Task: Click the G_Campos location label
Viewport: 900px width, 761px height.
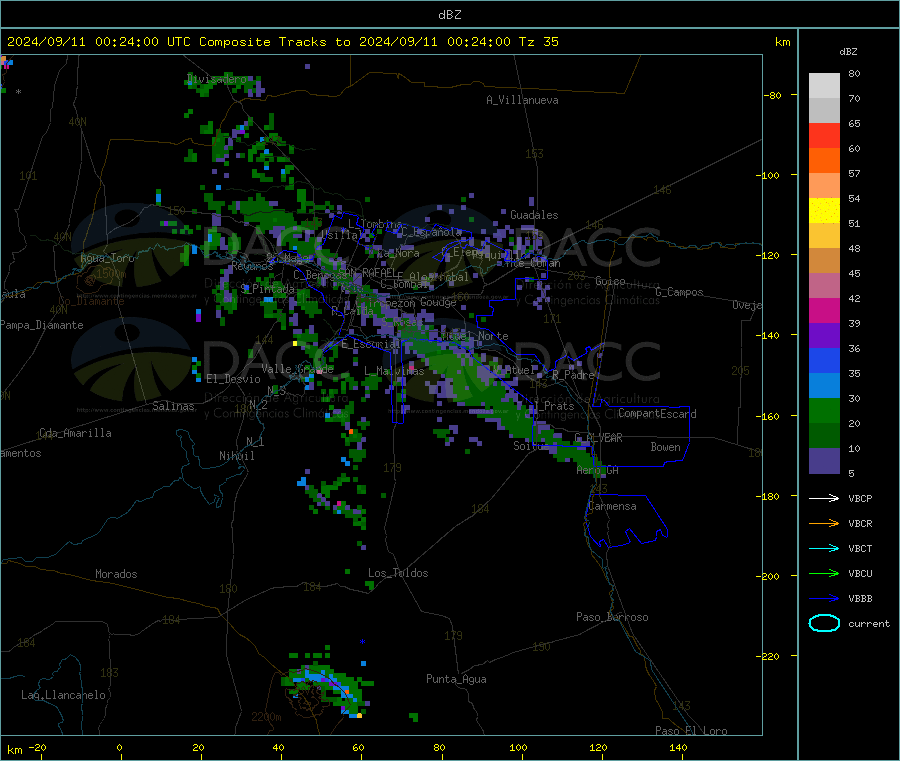Action: [679, 292]
